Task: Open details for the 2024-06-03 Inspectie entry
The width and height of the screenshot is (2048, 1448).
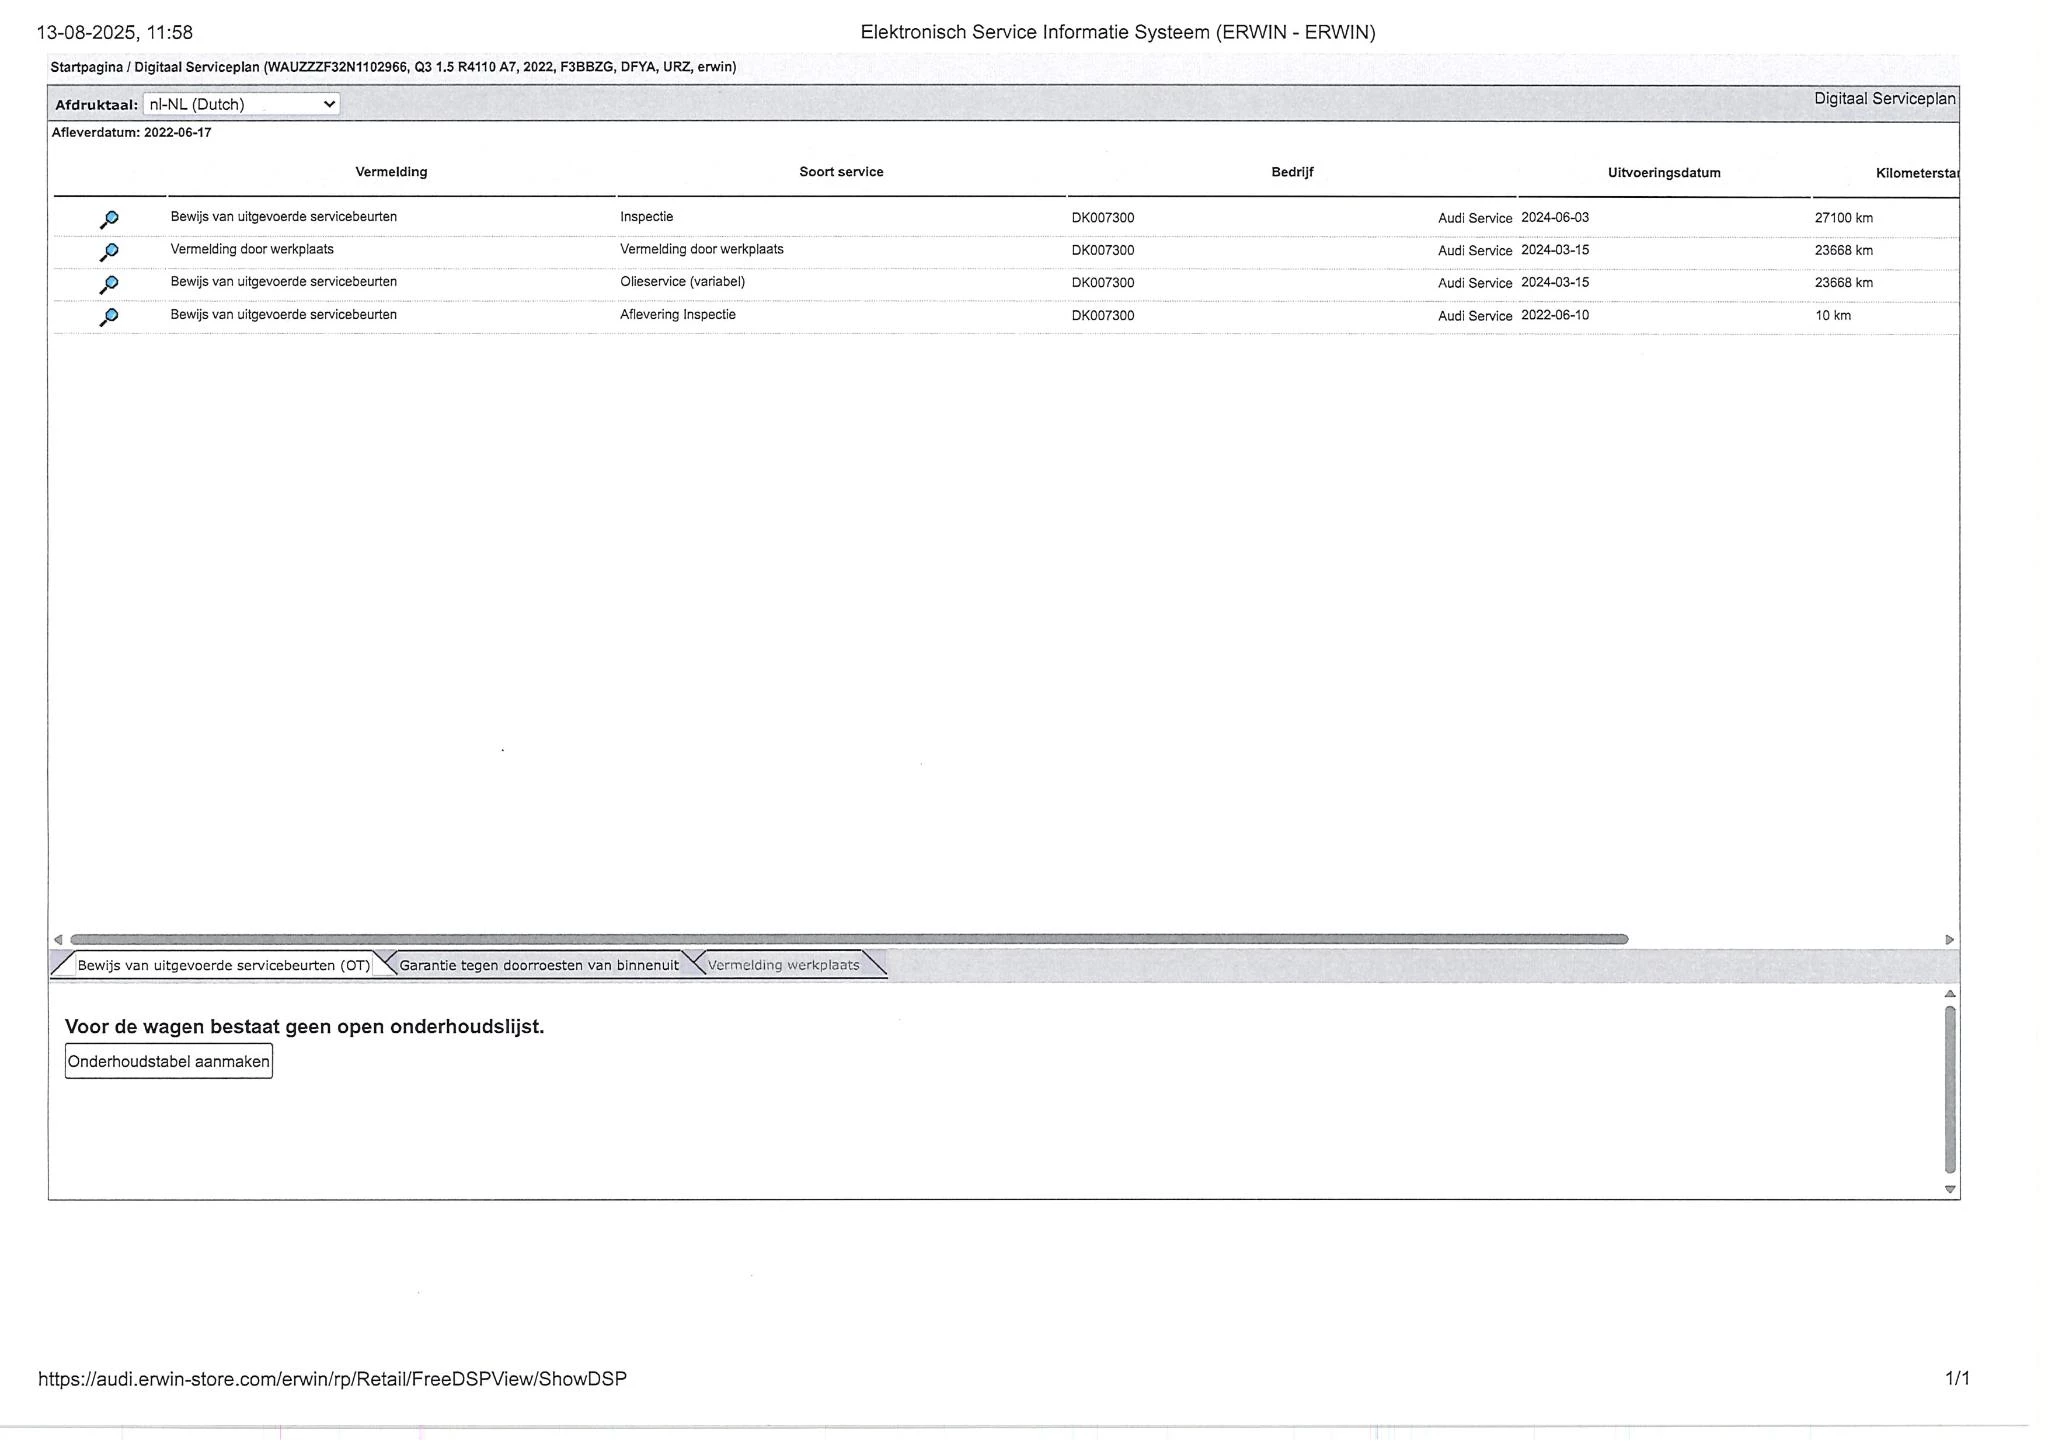Action: click(x=109, y=218)
